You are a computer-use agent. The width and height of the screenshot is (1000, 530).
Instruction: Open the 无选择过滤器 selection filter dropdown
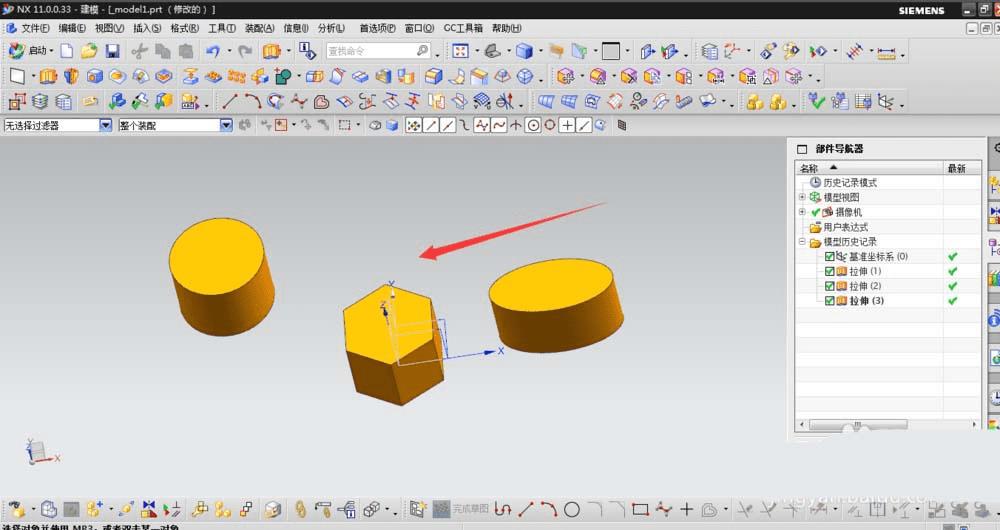click(x=106, y=125)
